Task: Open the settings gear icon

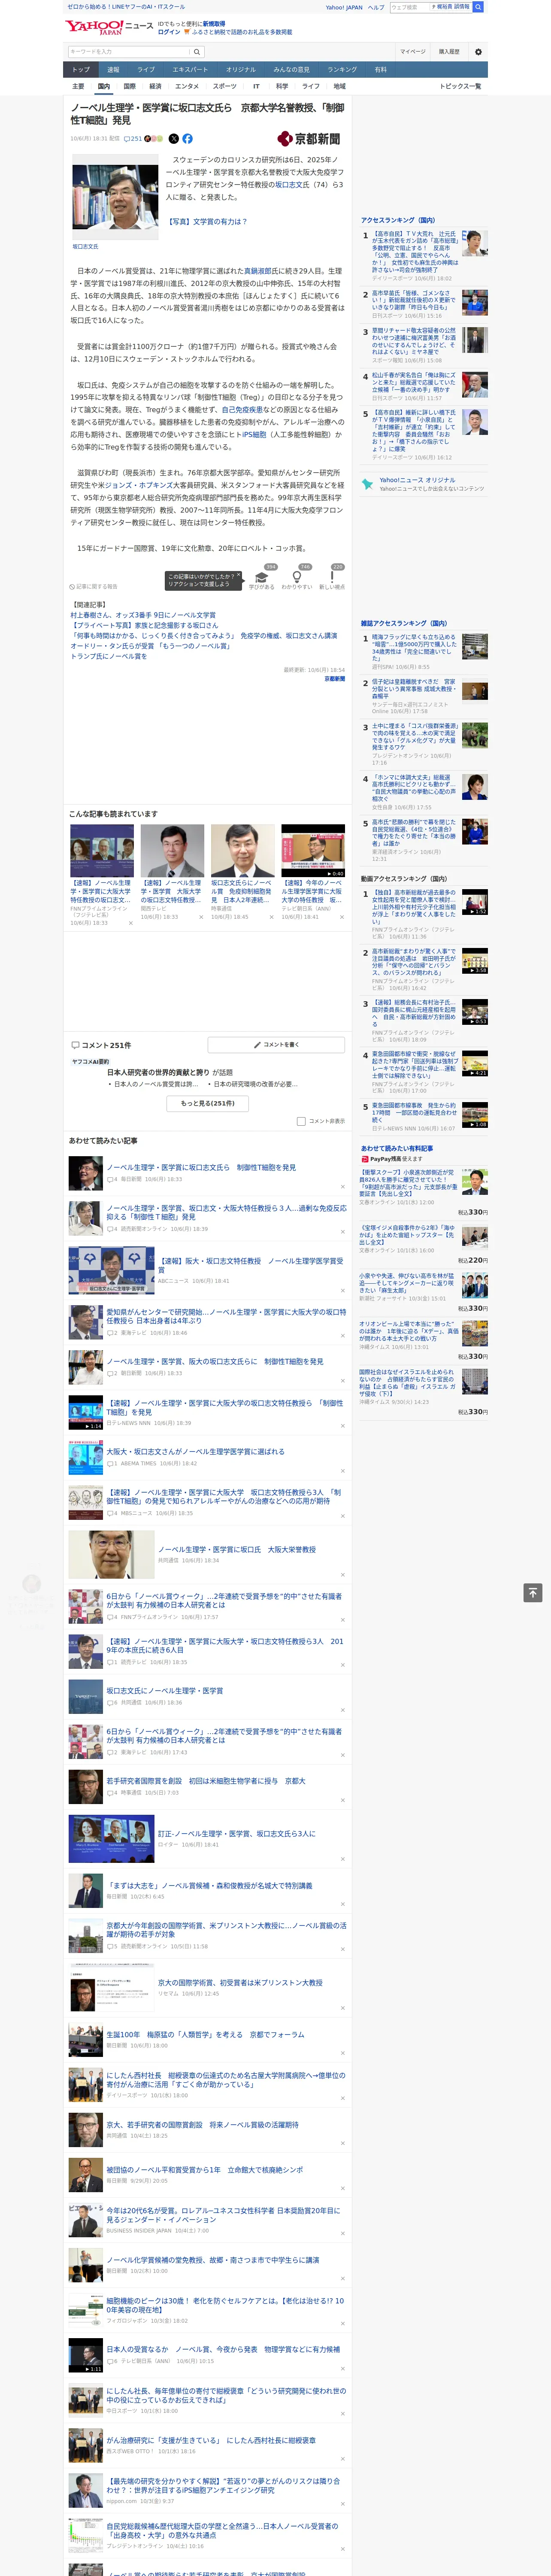Action: tap(478, 52)
